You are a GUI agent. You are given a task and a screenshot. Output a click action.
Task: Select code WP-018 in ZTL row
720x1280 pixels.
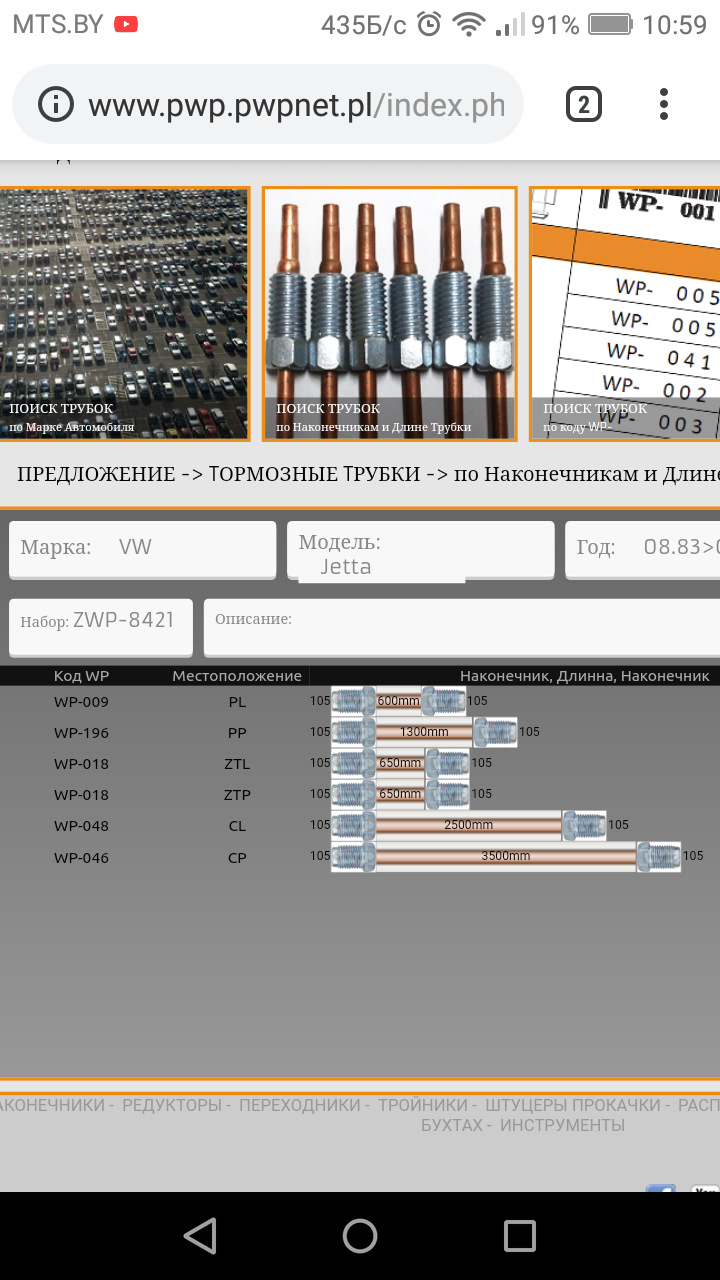click(81, 764)
